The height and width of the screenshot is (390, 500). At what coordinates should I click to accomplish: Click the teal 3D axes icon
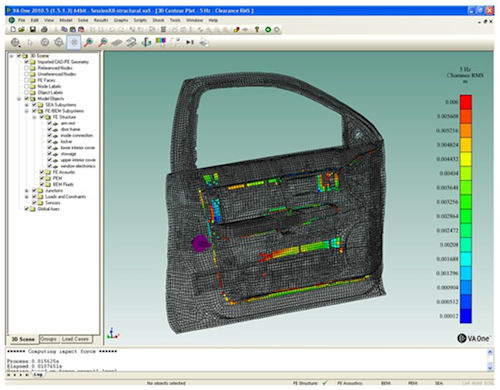[146, 42]
